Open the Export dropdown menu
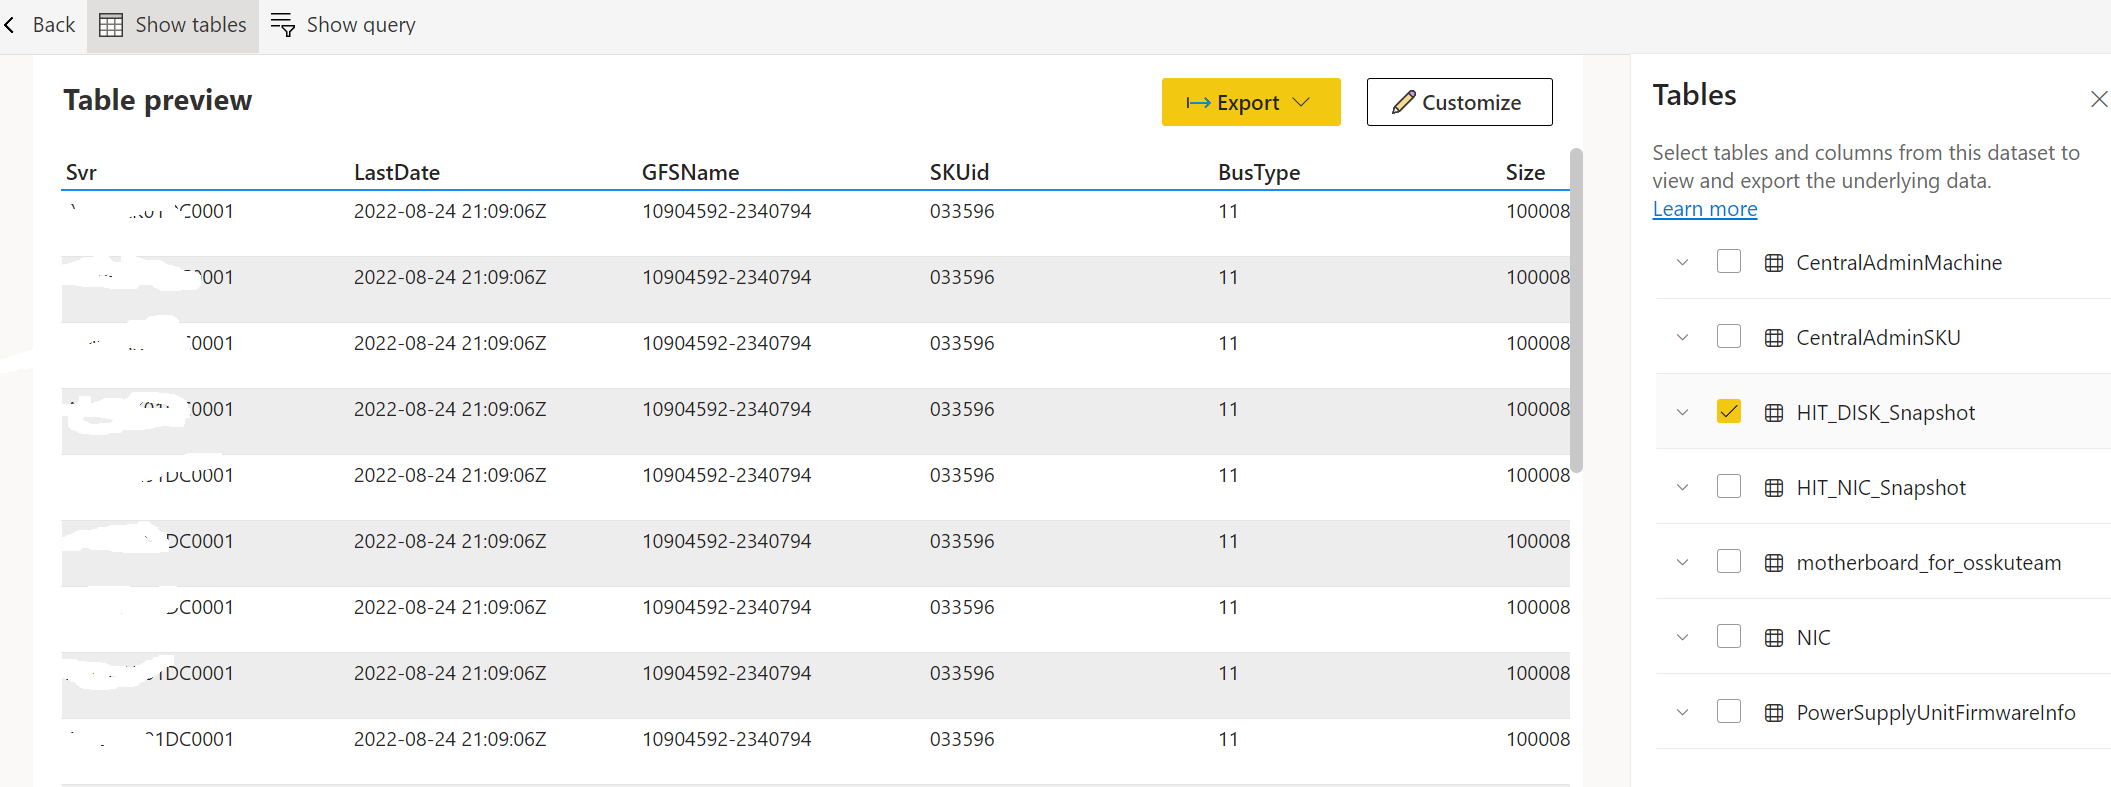Viewport: 2111px width, 787px height. (x=1251, y=102)
